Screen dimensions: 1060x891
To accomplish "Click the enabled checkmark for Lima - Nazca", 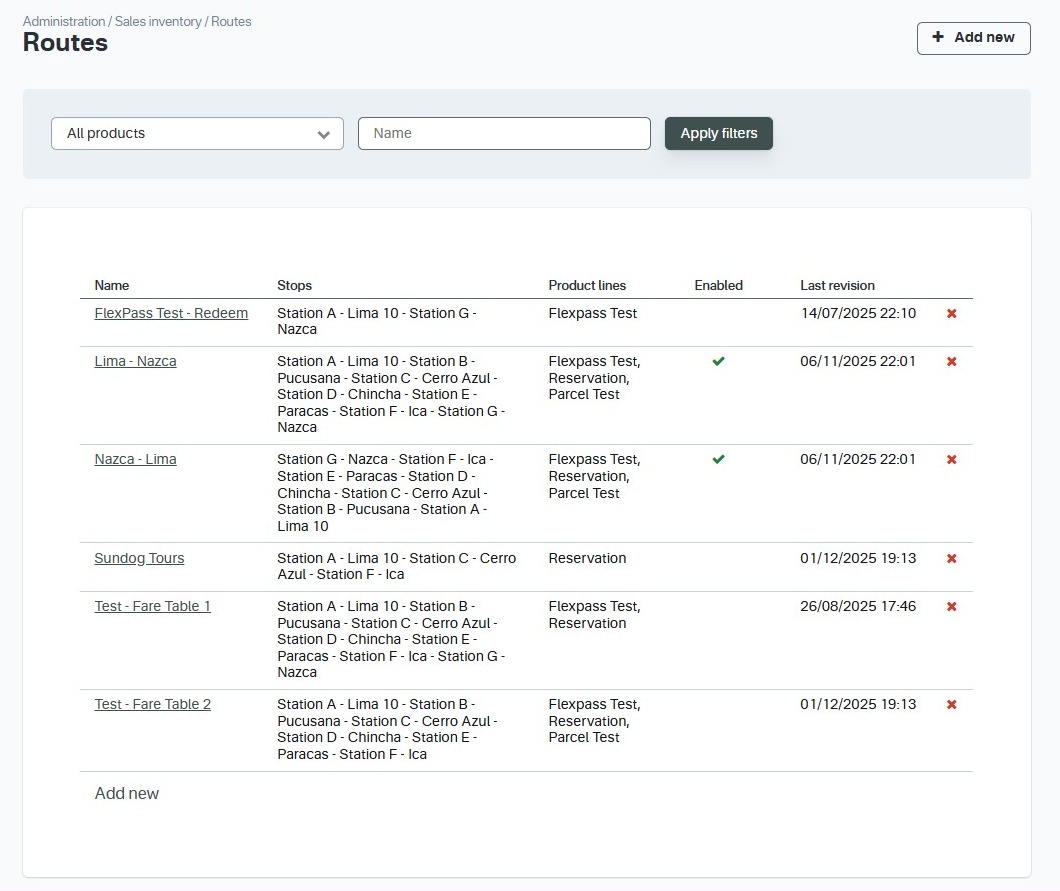I will (718, 361).
